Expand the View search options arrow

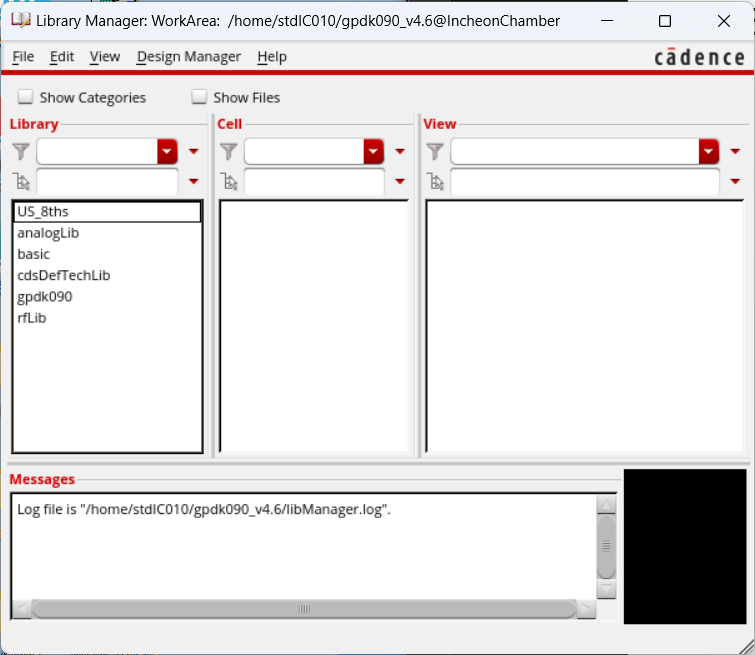point(735,182)
